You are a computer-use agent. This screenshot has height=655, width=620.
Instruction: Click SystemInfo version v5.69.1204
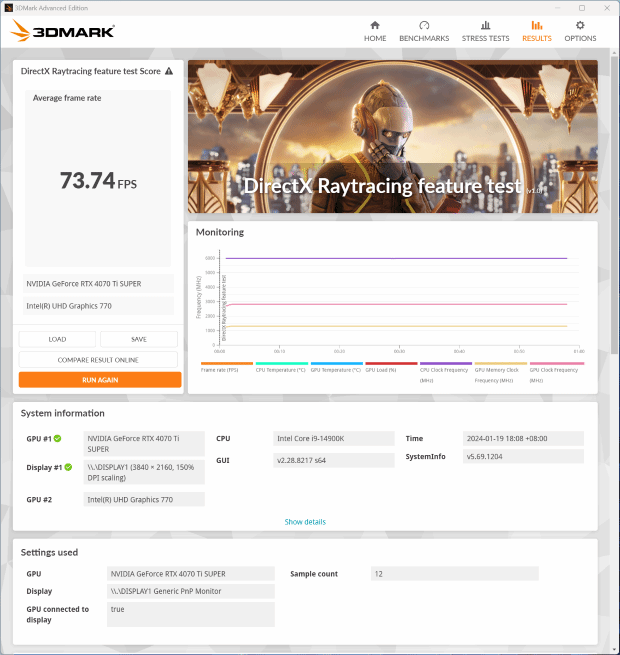(x=523, y=456)
